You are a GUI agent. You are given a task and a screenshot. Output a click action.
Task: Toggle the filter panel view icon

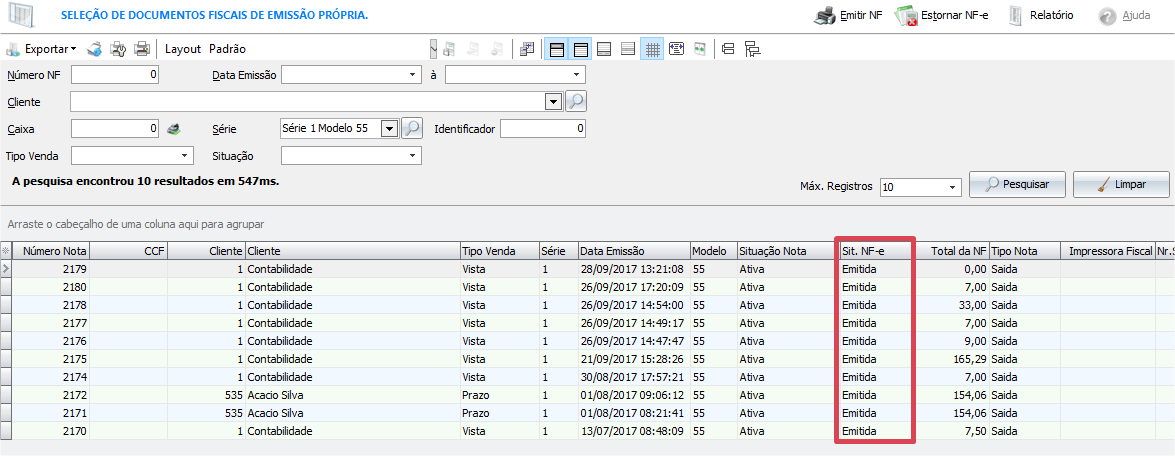(556, 49)
